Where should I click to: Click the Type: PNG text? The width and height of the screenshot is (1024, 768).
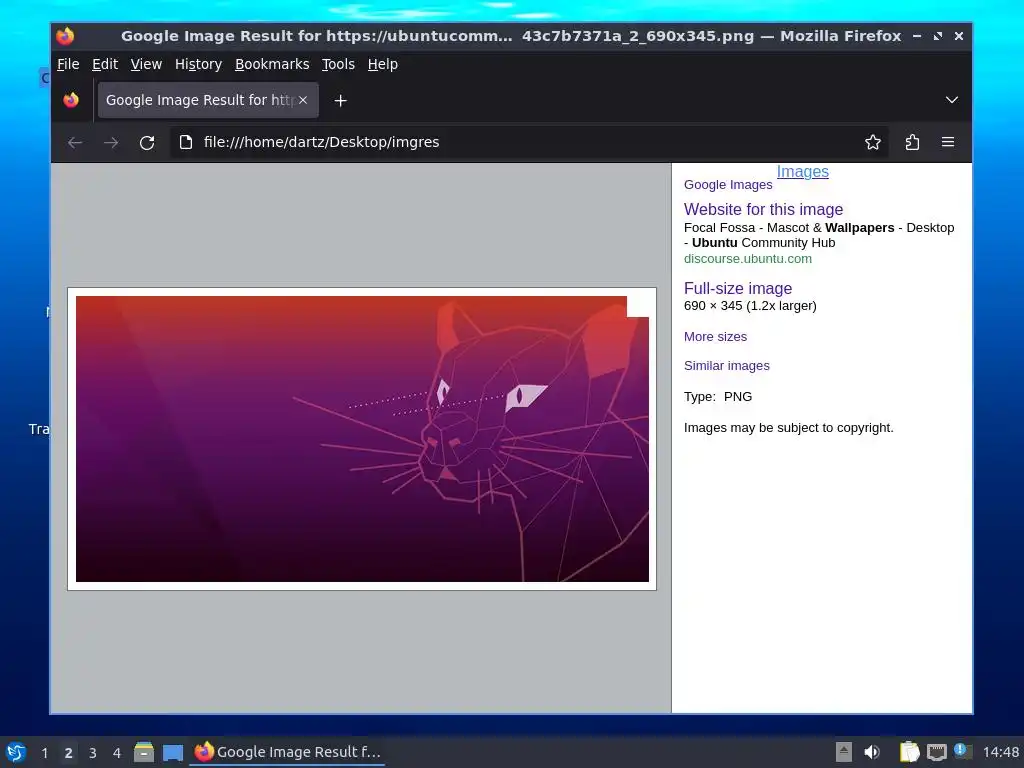point(718,396)
